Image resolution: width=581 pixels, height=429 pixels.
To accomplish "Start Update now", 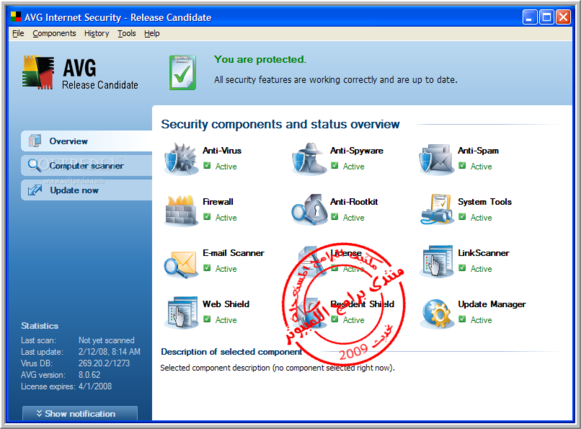I will click(x=86, y=190).
